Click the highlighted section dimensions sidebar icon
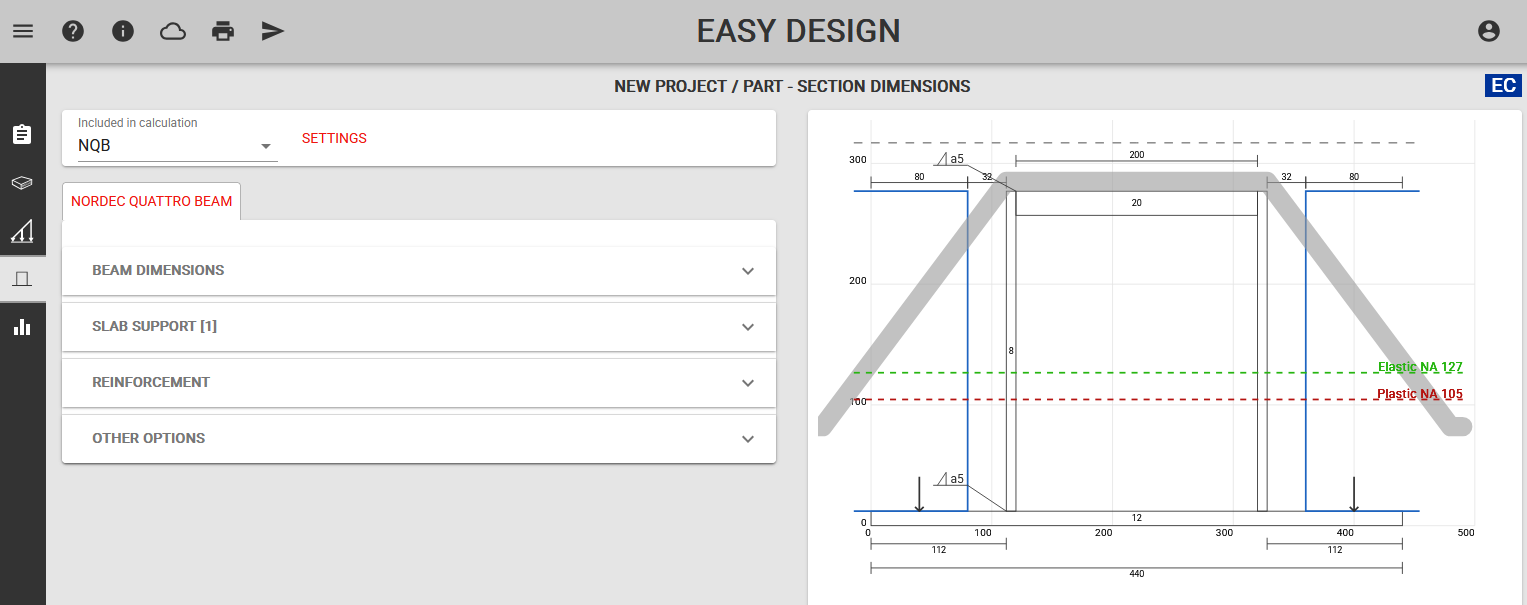The height and width of the screenshot is (605, 1527). pos(22,279)
